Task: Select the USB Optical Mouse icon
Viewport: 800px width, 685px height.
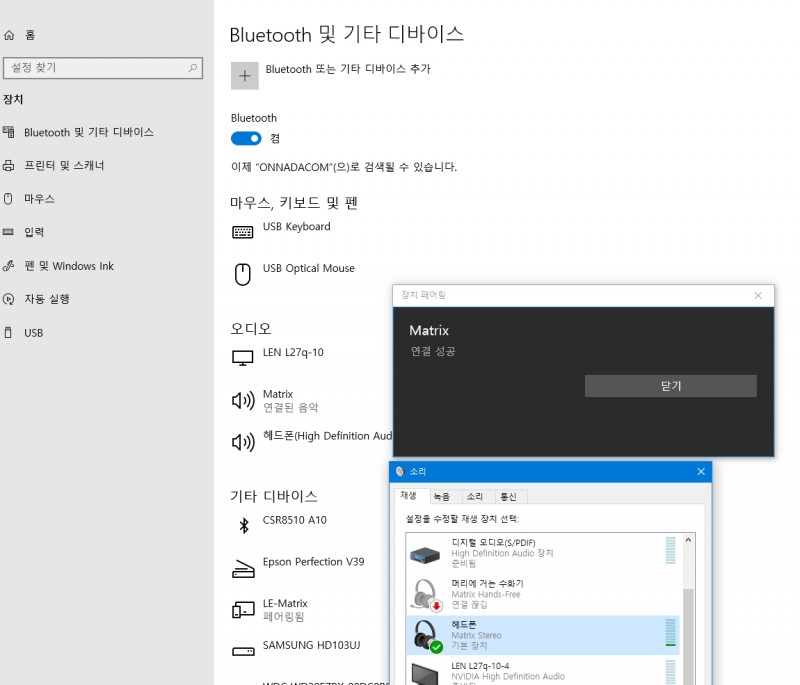Action: tap(243, 274)
